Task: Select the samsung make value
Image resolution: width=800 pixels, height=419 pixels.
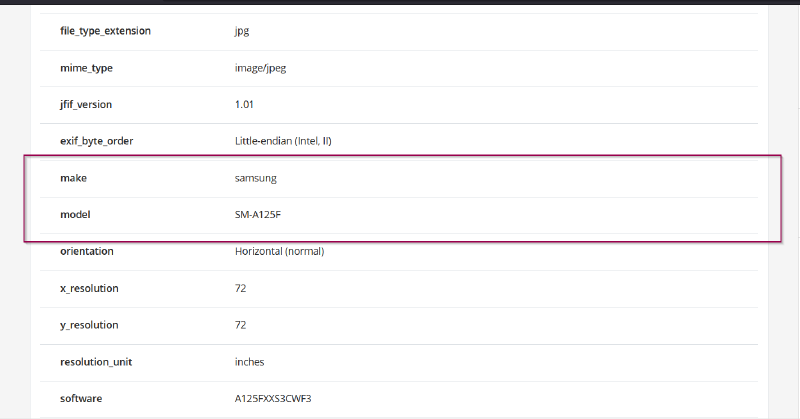Action: (255, 178)
